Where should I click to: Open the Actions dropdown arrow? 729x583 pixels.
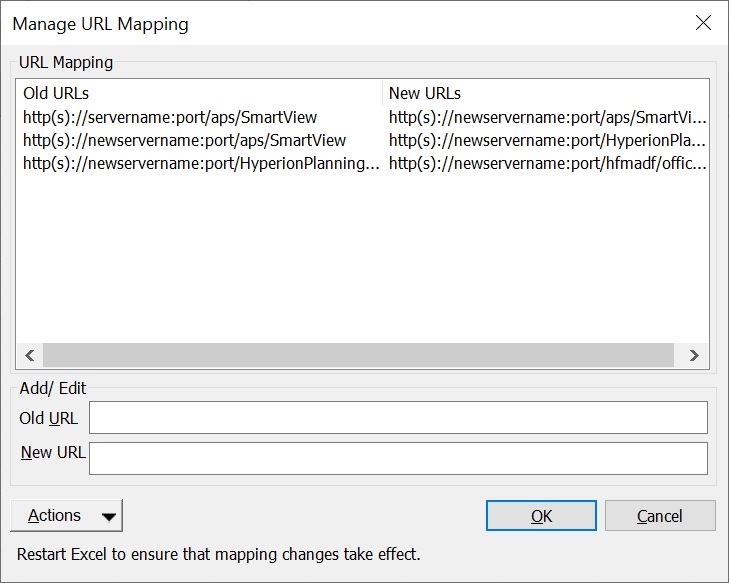click(108, 516)
